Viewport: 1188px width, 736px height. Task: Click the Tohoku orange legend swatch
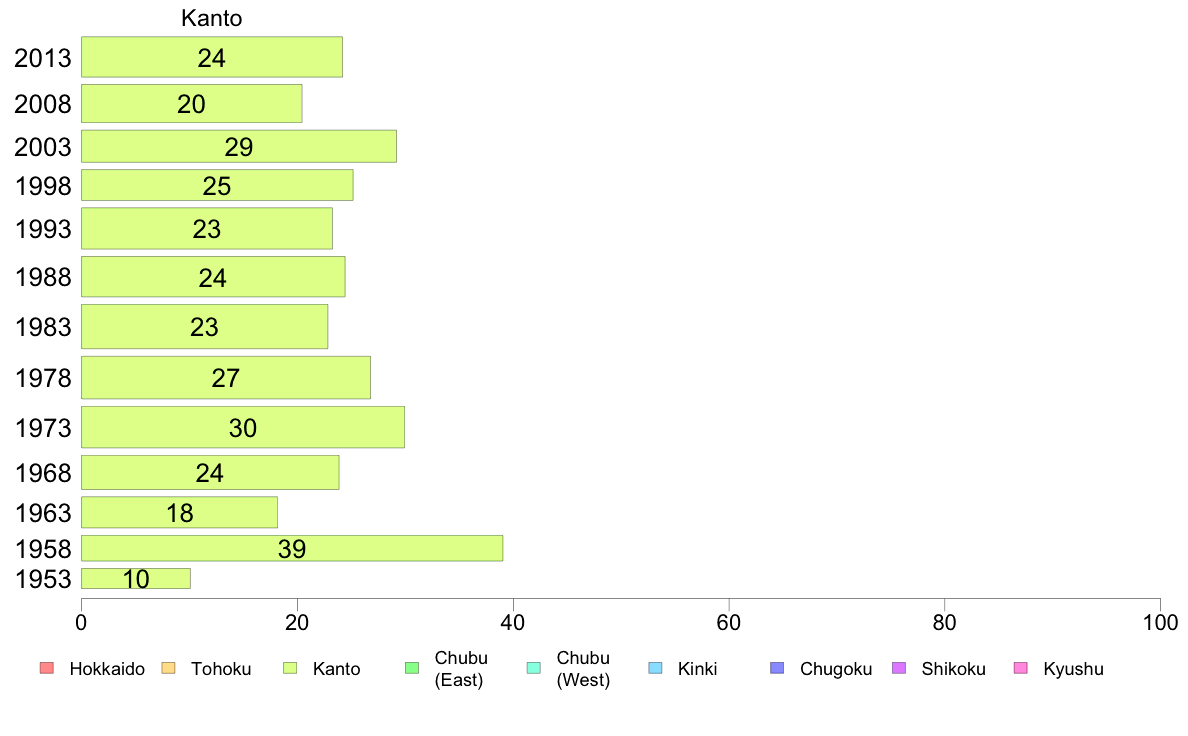click(168, 668)
